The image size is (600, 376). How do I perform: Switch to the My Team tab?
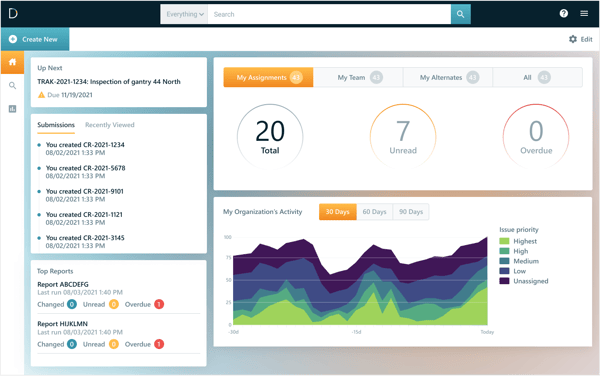tap(358, 78)
